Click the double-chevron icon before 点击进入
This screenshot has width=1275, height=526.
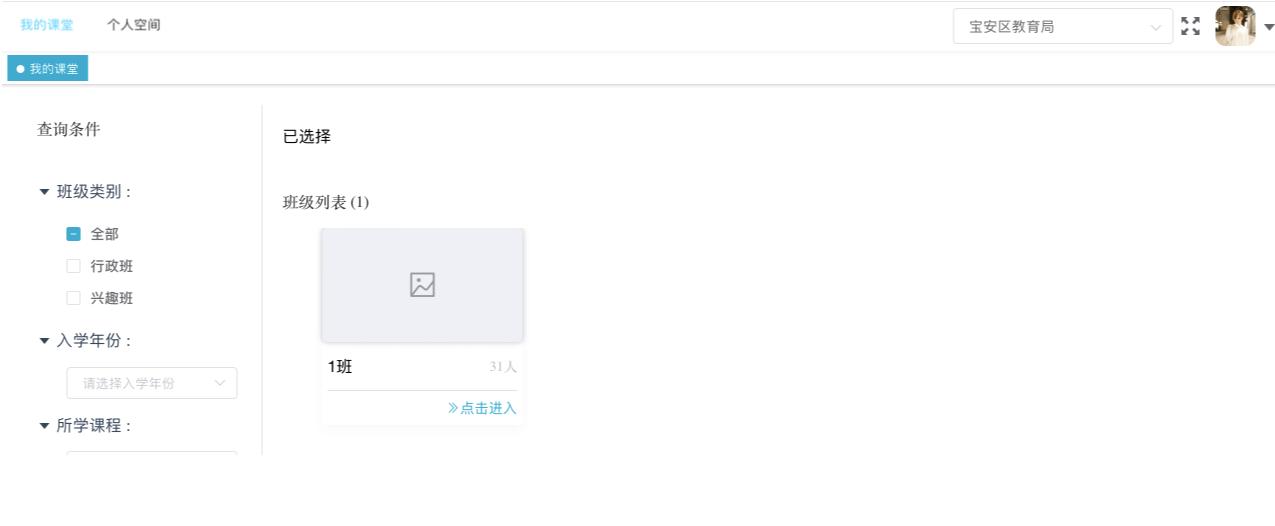point(453,408)
